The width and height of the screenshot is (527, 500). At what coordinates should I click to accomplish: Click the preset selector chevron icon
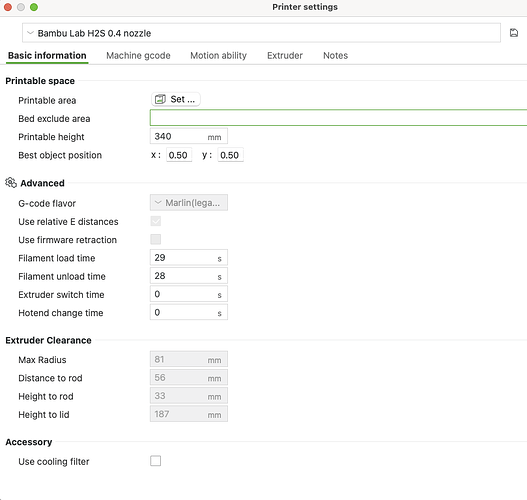point(30,33)
